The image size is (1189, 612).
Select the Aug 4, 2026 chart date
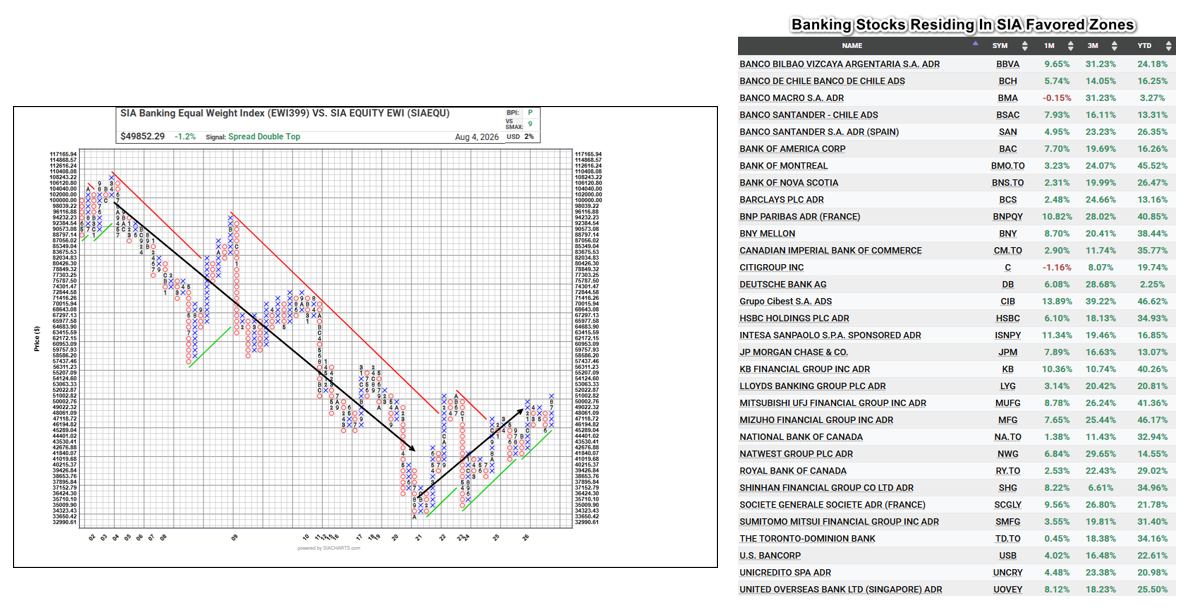tap(477, 137)
